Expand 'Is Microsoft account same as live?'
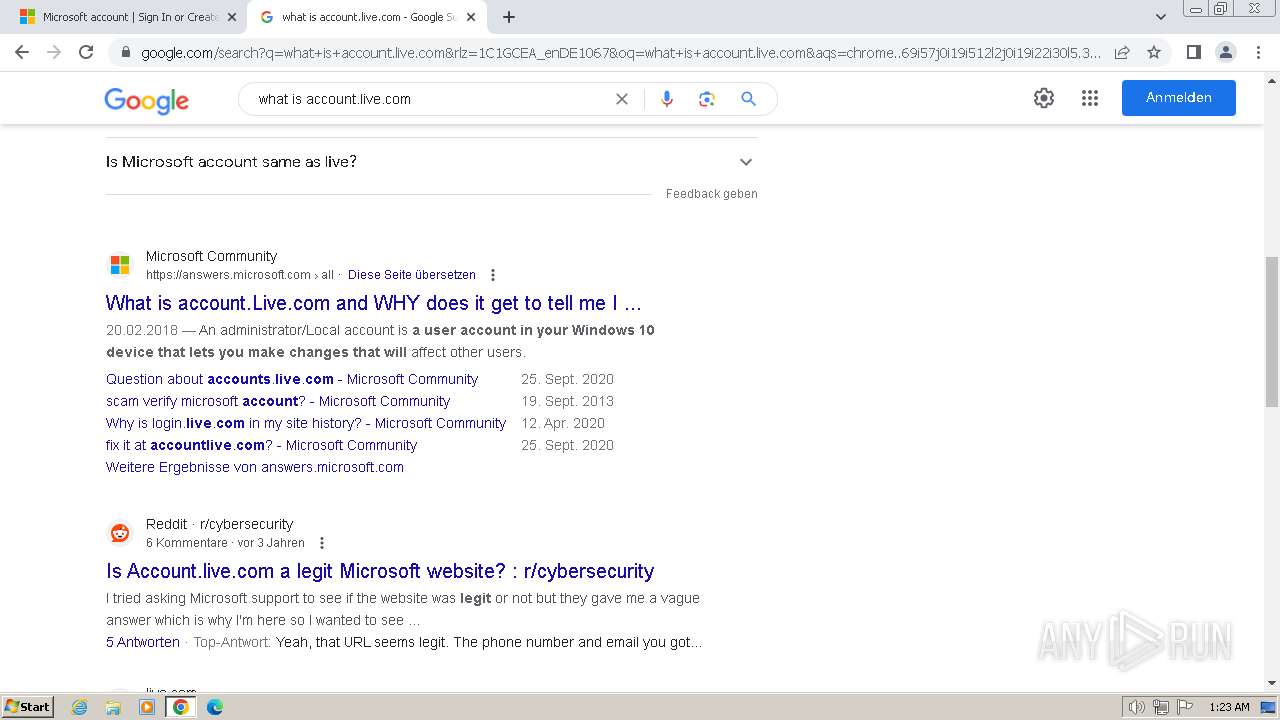The image size is (1280, 720). pos(431,161)
